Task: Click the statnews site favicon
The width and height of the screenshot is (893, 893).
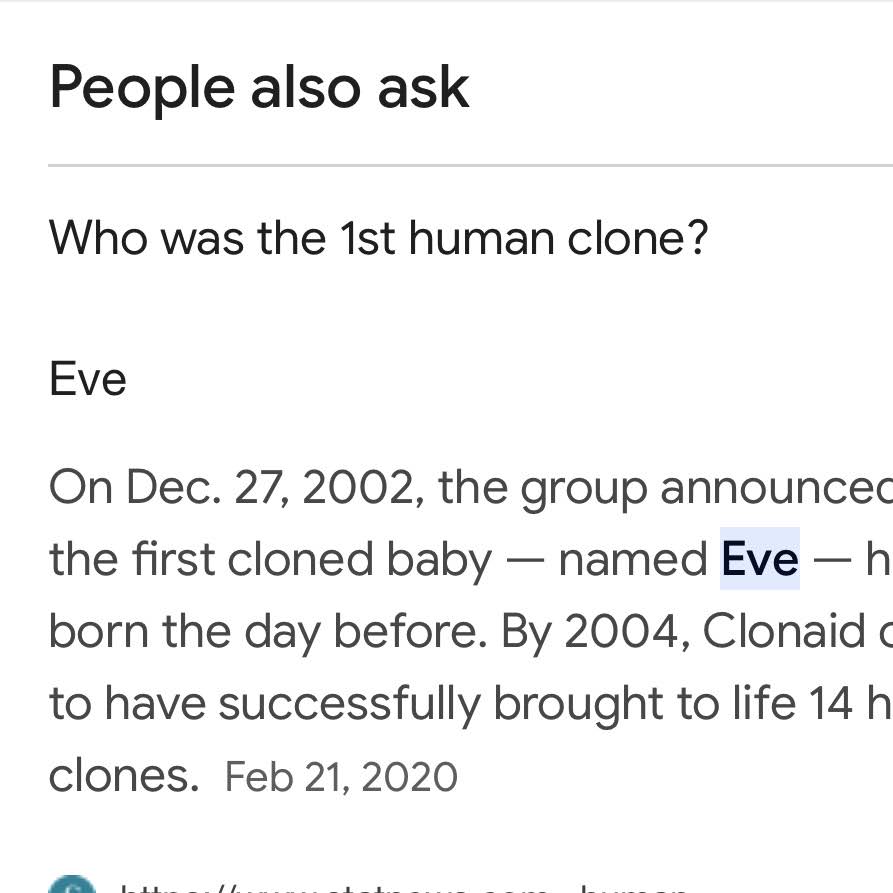Action: (x=72, y=886)
